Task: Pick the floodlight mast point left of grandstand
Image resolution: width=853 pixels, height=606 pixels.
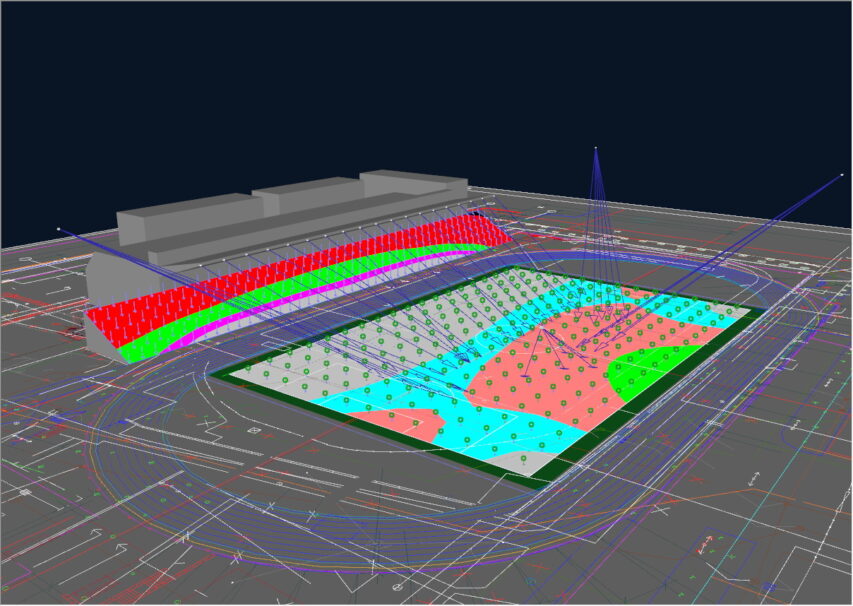Action: tap(58, 229)
